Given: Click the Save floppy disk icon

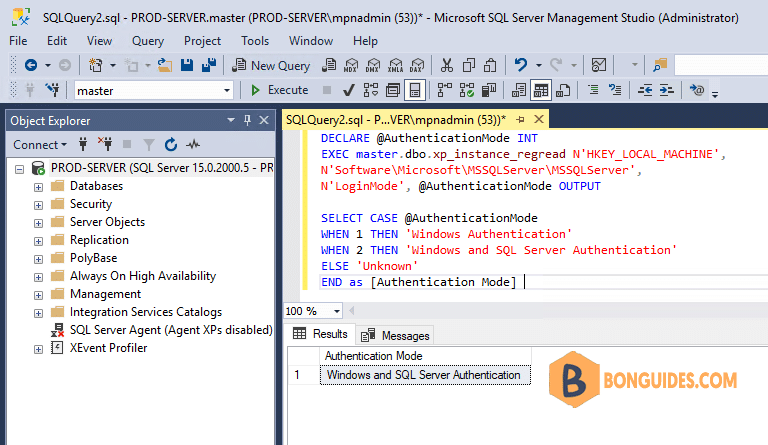Looking at the screenshot, I should [x=187, y=65].
